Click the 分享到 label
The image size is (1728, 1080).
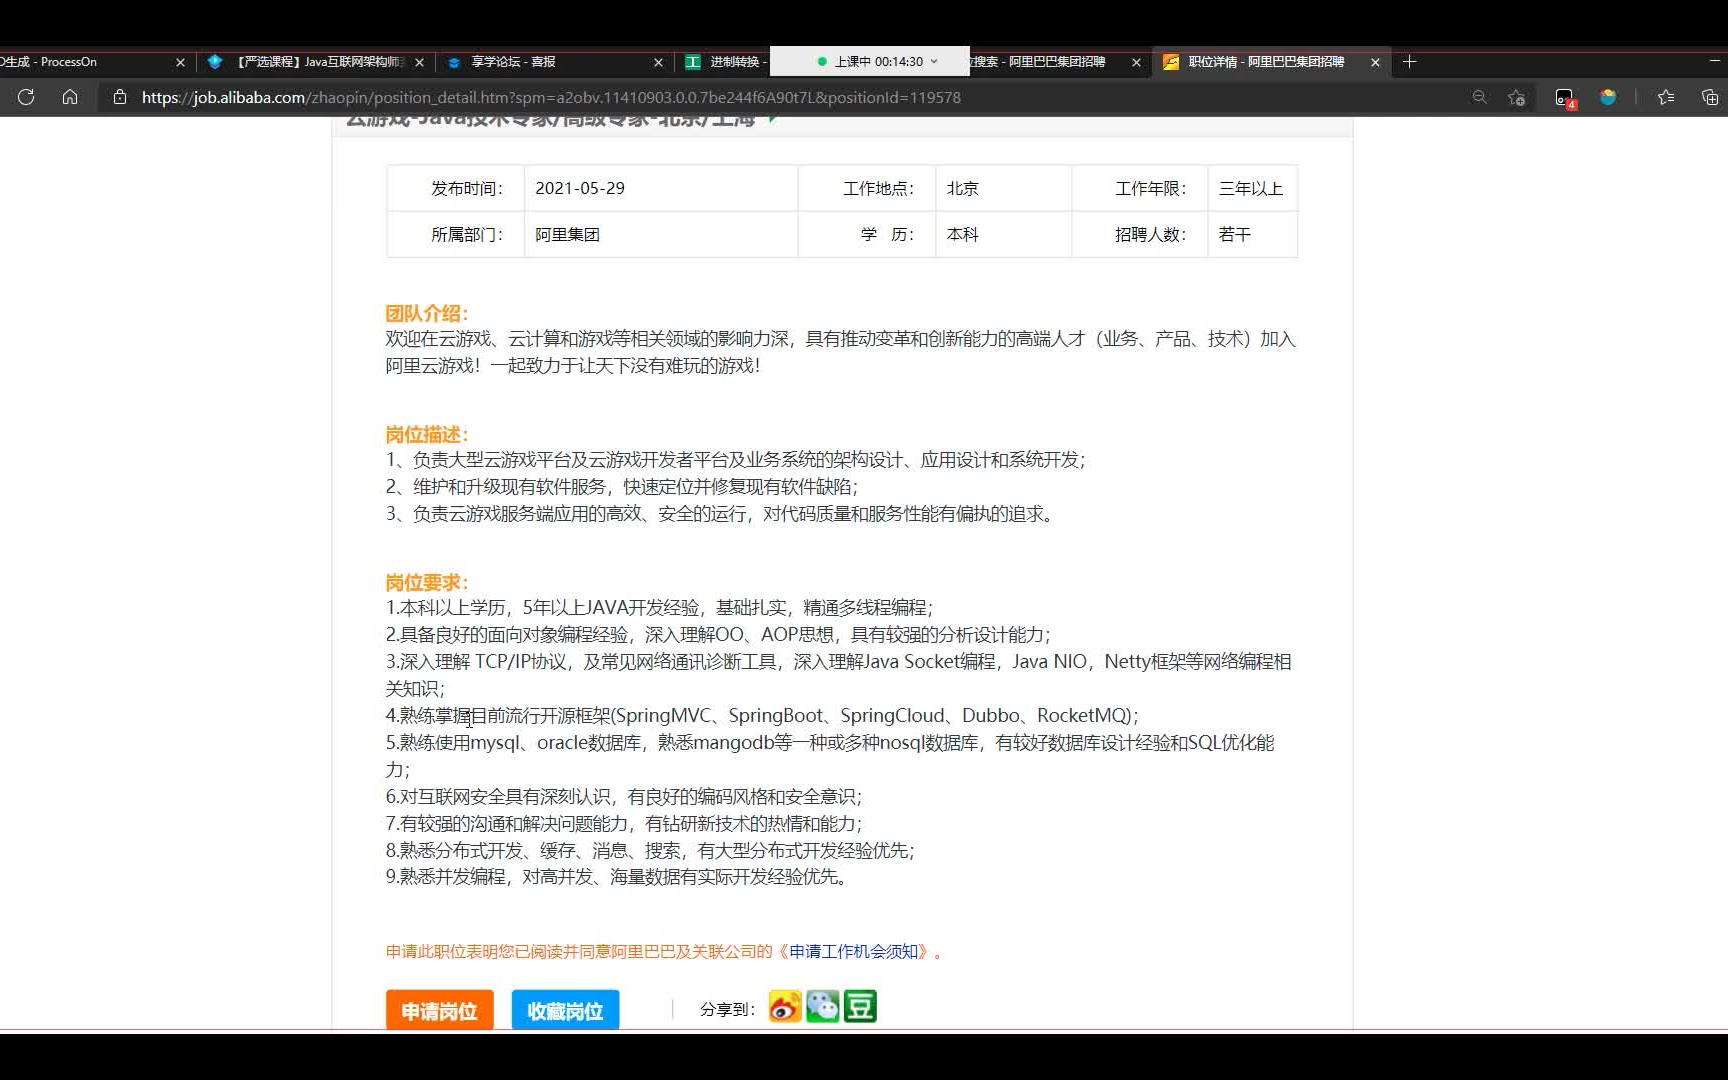click(x=727, y=1009)
